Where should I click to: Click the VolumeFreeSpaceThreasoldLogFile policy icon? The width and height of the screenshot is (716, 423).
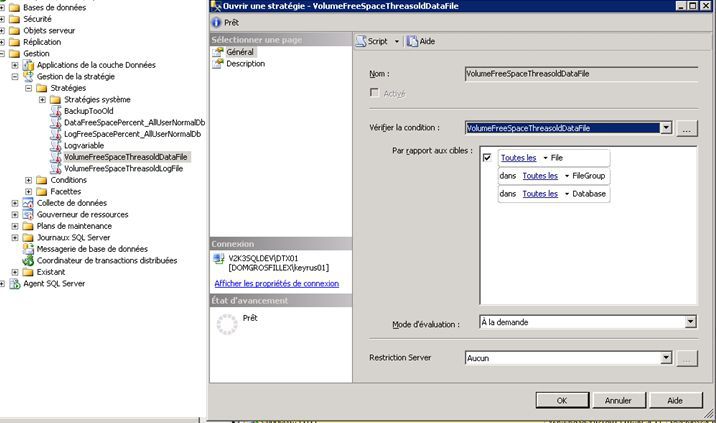56,169
